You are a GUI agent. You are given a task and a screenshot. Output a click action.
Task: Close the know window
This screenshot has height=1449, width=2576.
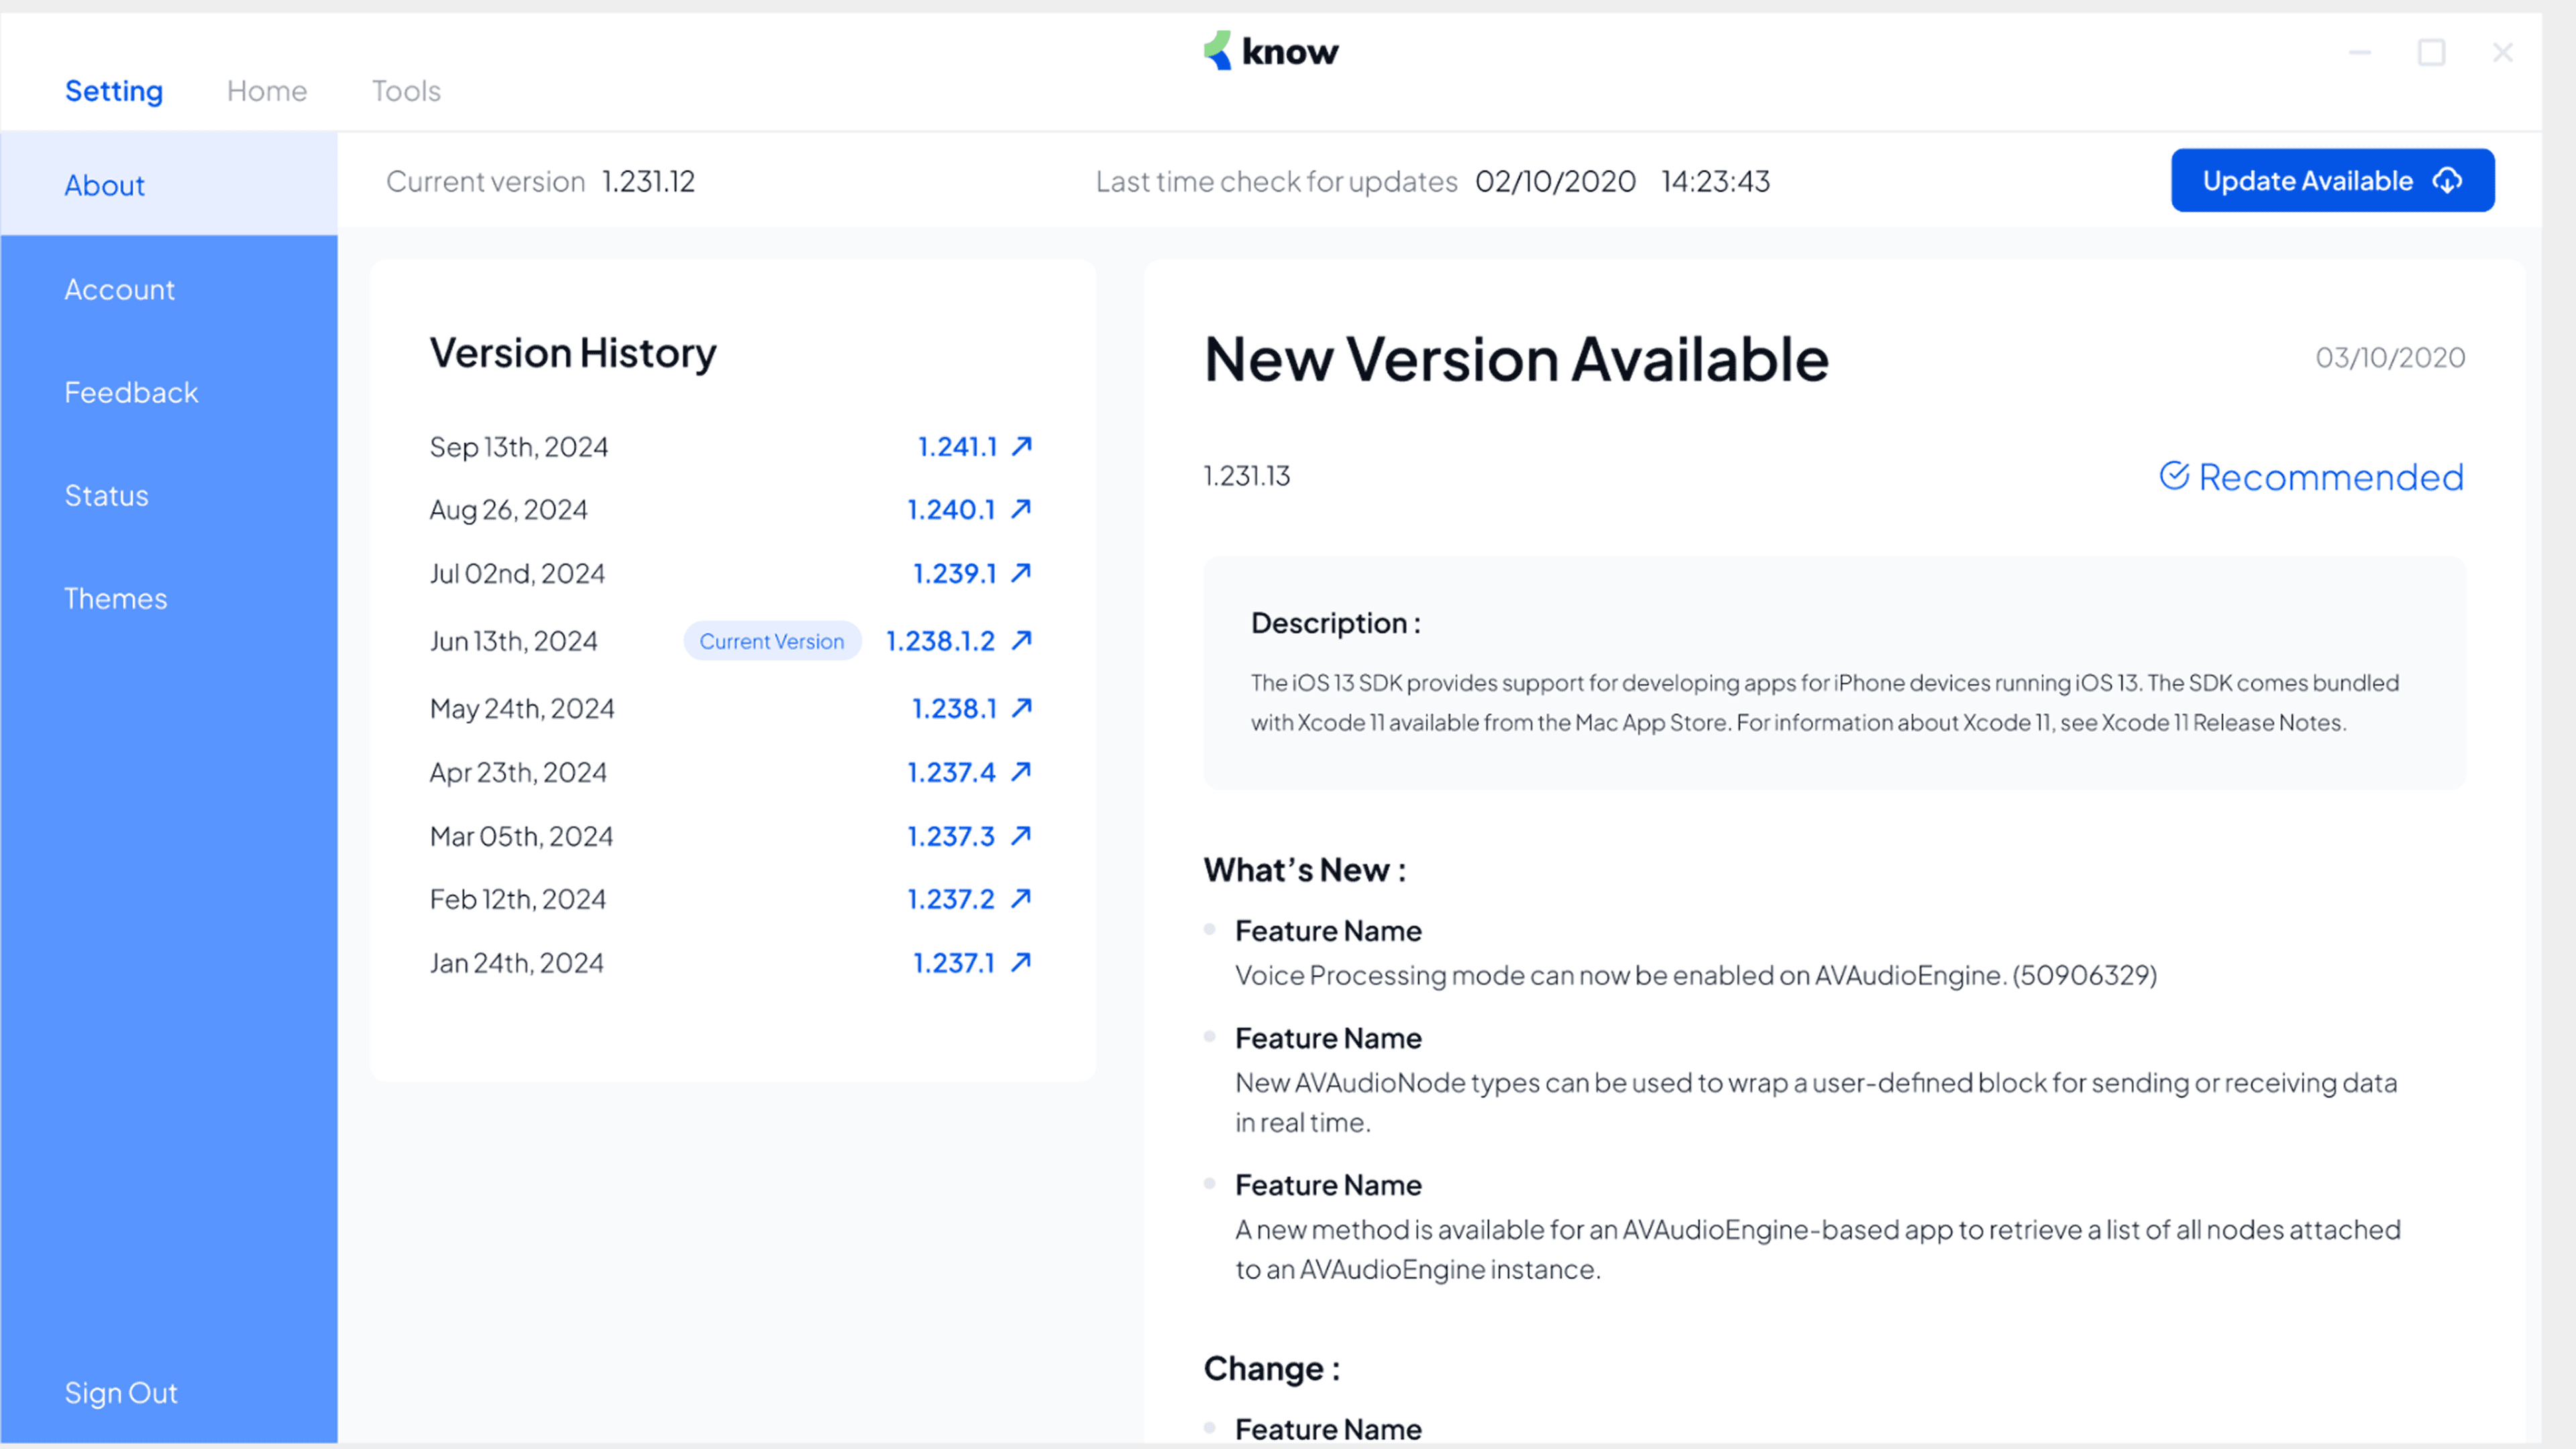point(2503,52)
